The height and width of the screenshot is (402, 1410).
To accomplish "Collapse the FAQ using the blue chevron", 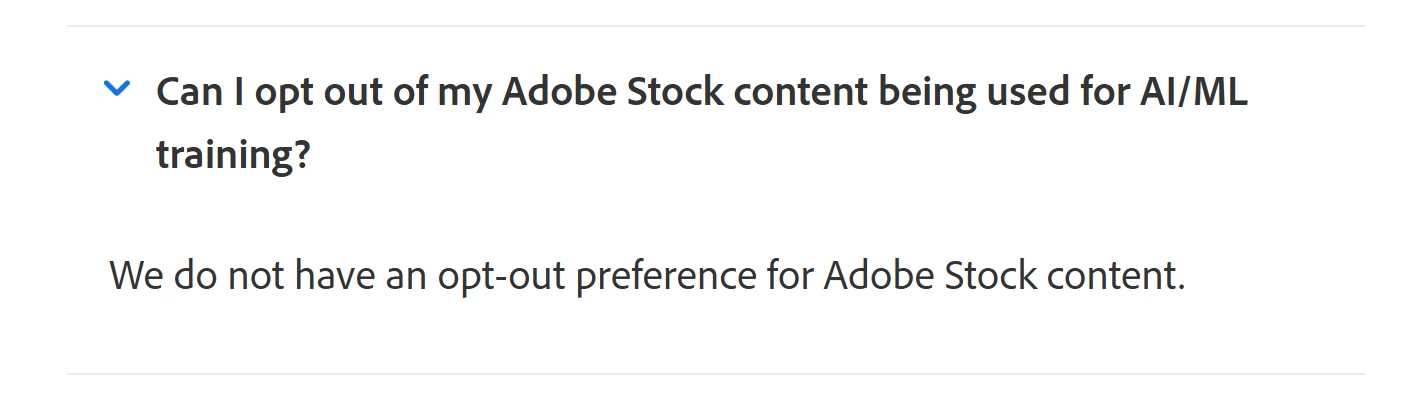I will (117, 89).
